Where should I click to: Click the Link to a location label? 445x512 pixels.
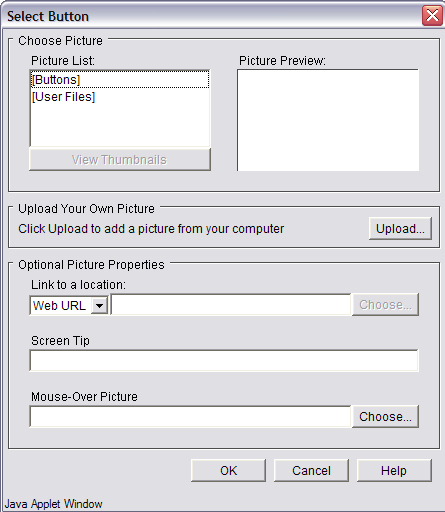point(78,285)
